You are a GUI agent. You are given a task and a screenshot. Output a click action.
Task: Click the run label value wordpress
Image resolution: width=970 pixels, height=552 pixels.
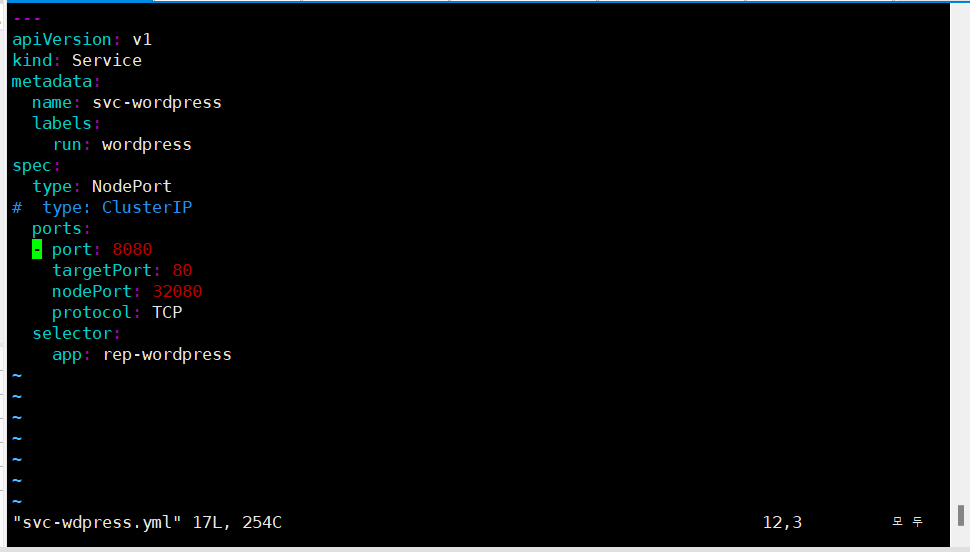pyautogui.click(x=147, y=145)
